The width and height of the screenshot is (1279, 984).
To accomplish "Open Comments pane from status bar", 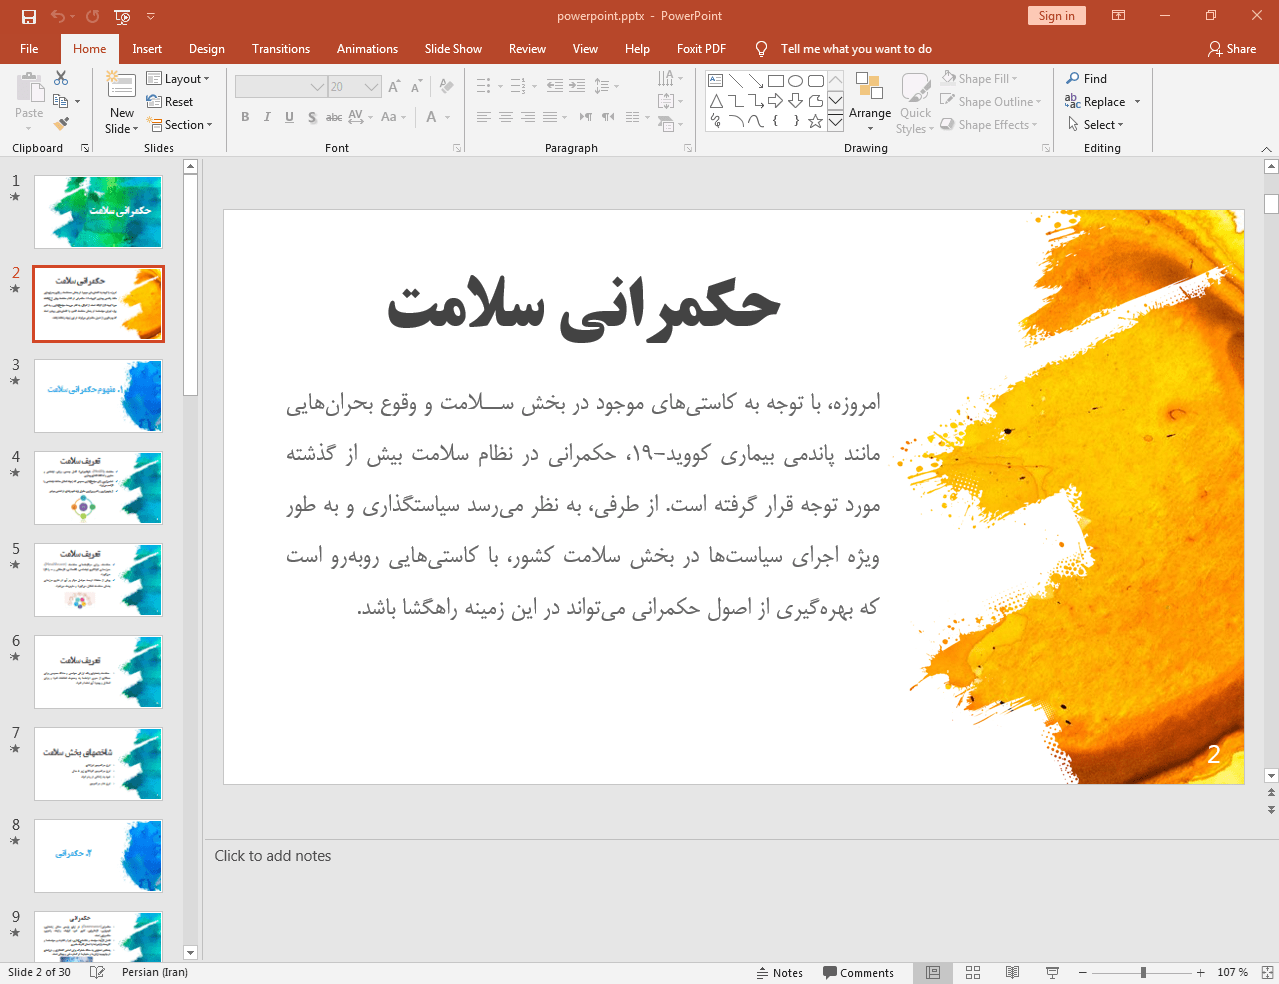I will click(858, 973).
